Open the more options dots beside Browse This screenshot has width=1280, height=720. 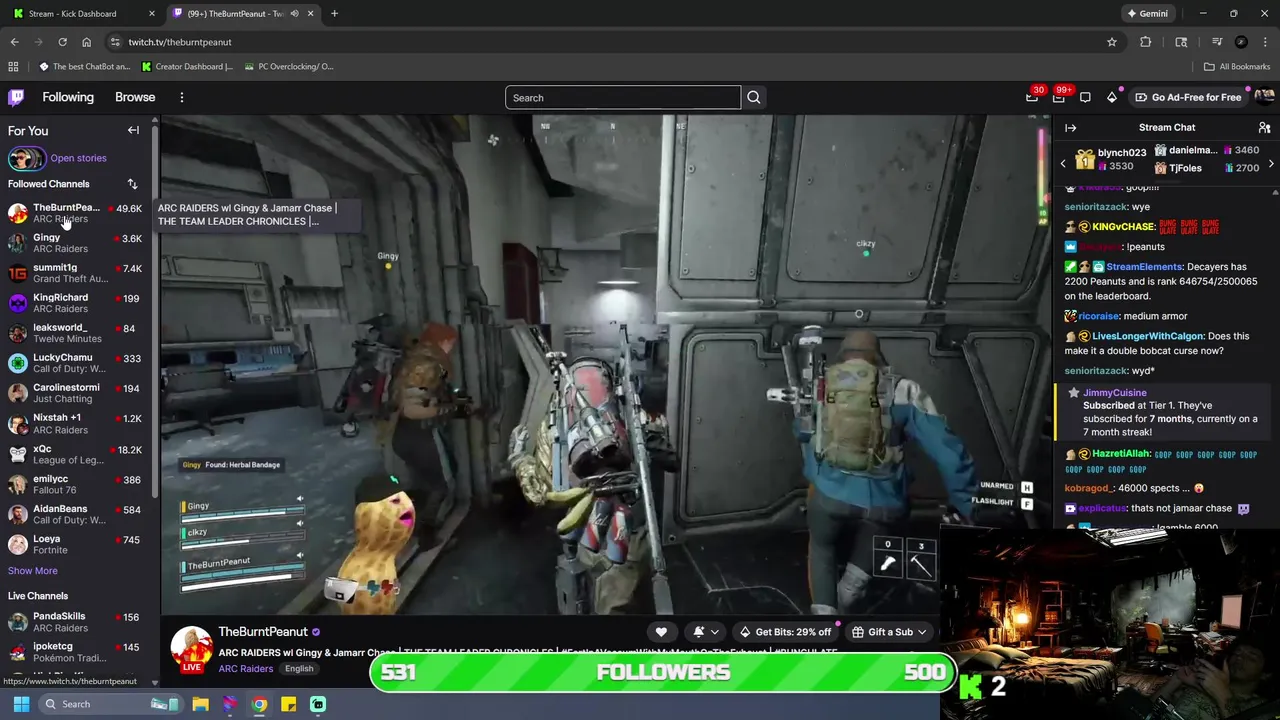(182, 97)
